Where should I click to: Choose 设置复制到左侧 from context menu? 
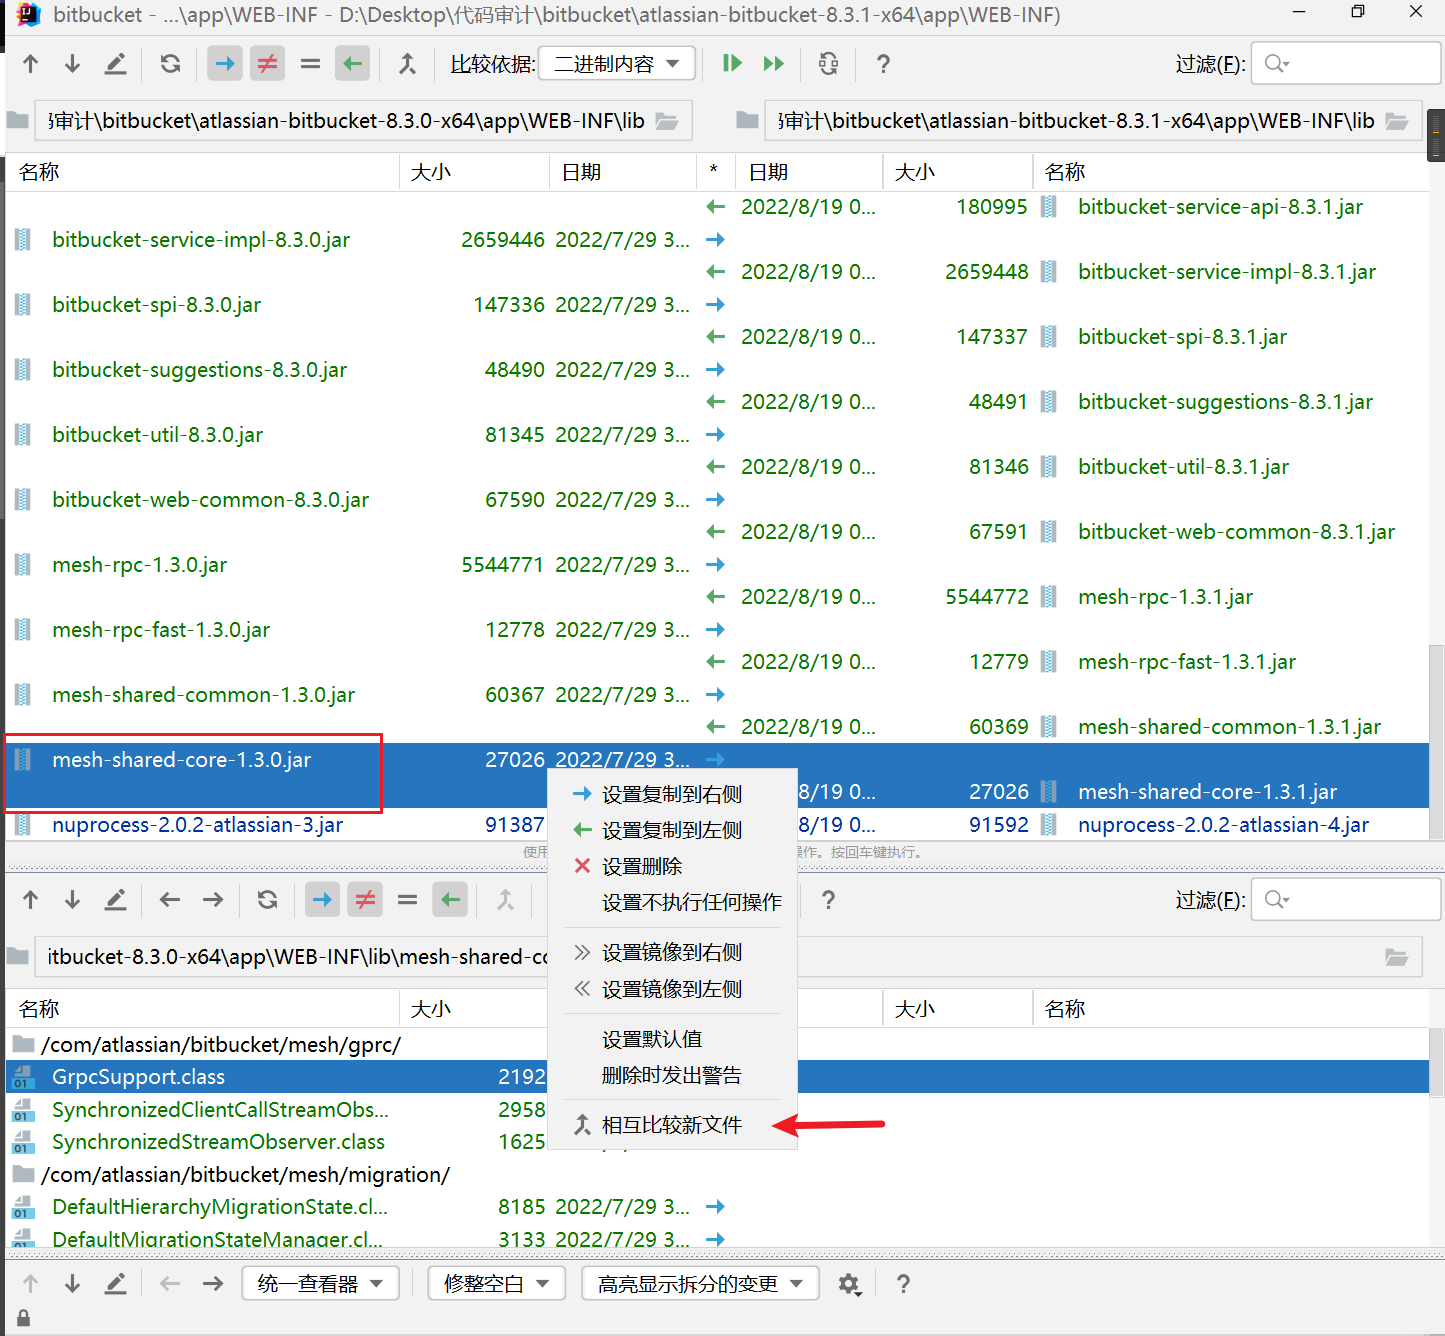673,830
